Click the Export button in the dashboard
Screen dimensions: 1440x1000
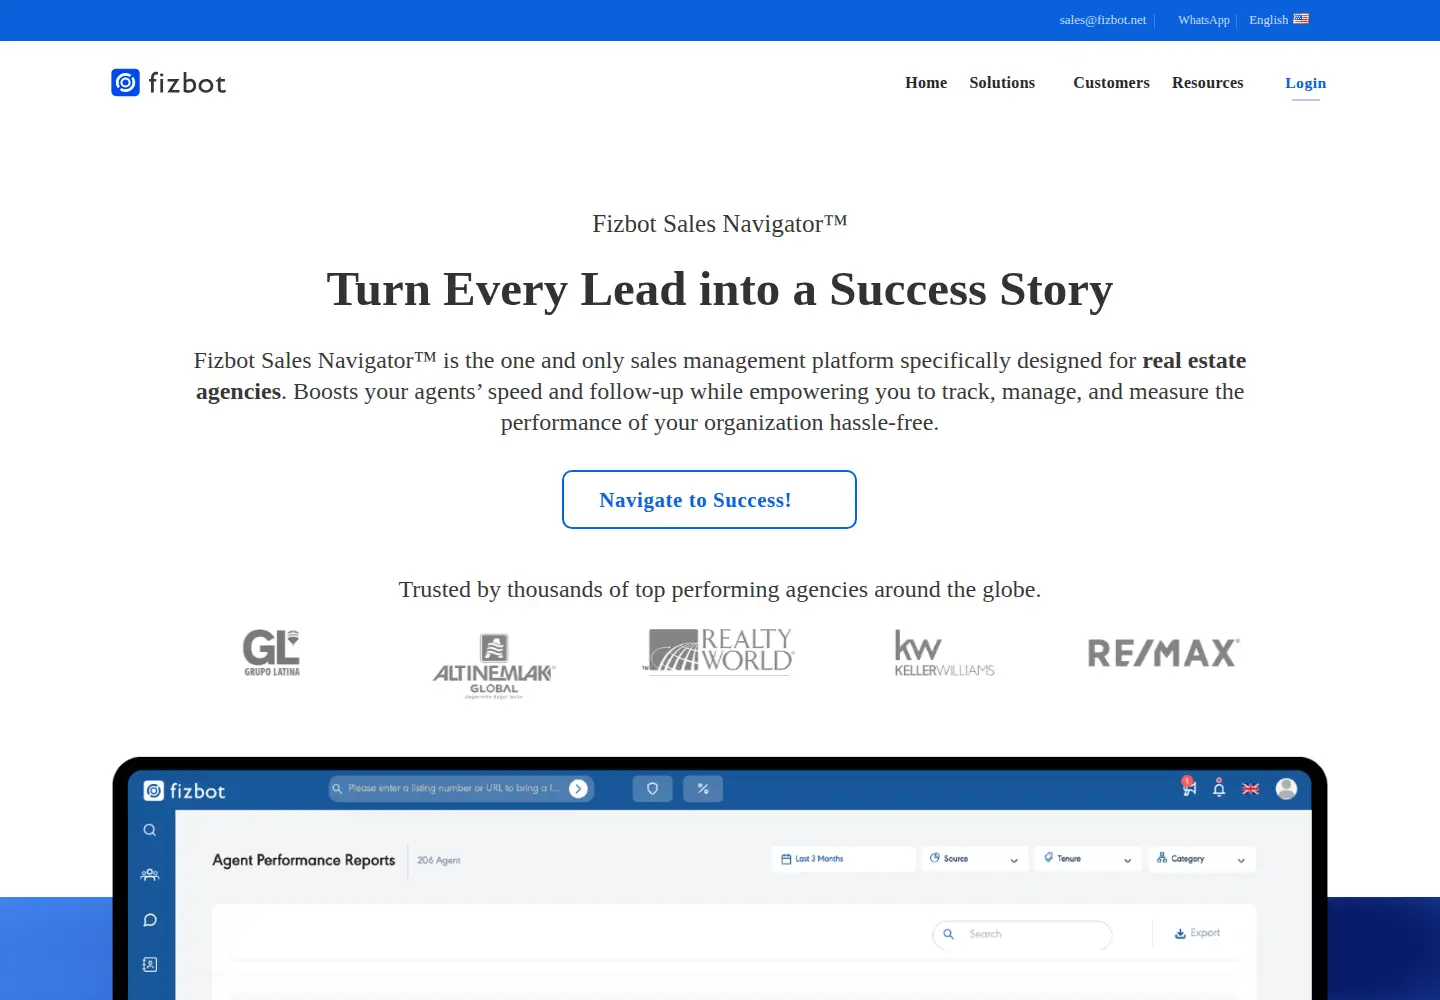[x=1197, y=933]
